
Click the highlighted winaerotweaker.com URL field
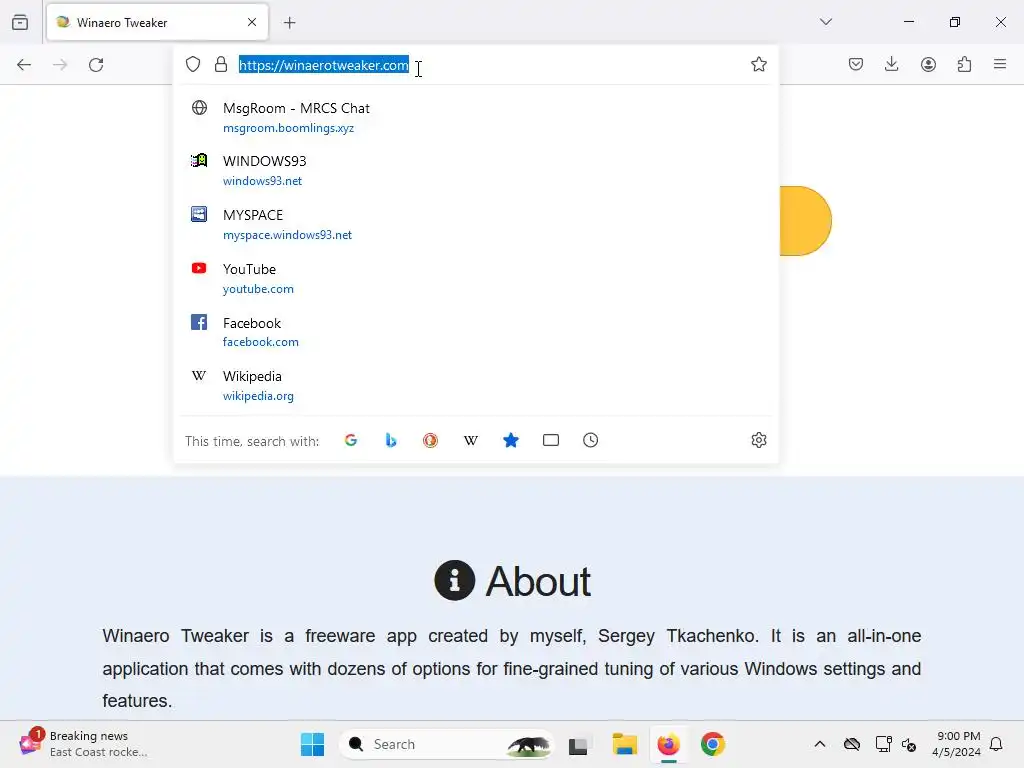[324, 65]
